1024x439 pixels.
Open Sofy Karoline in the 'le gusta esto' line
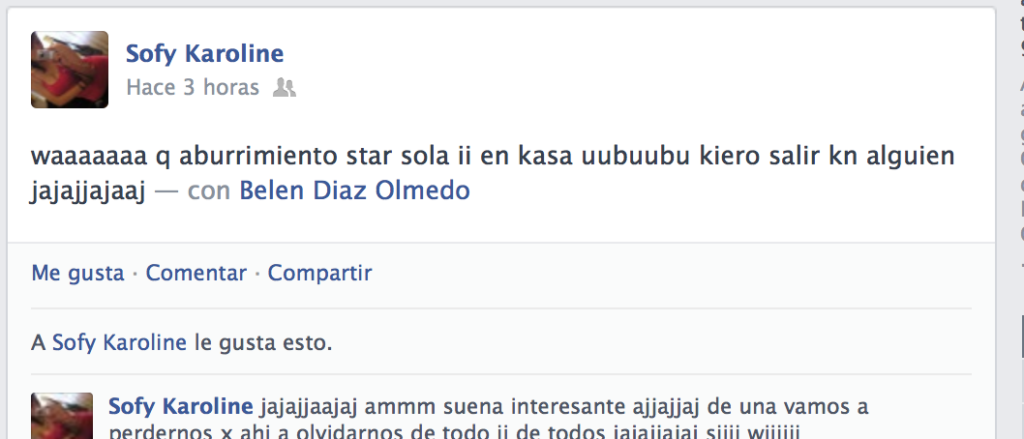[x=120, y=342]
